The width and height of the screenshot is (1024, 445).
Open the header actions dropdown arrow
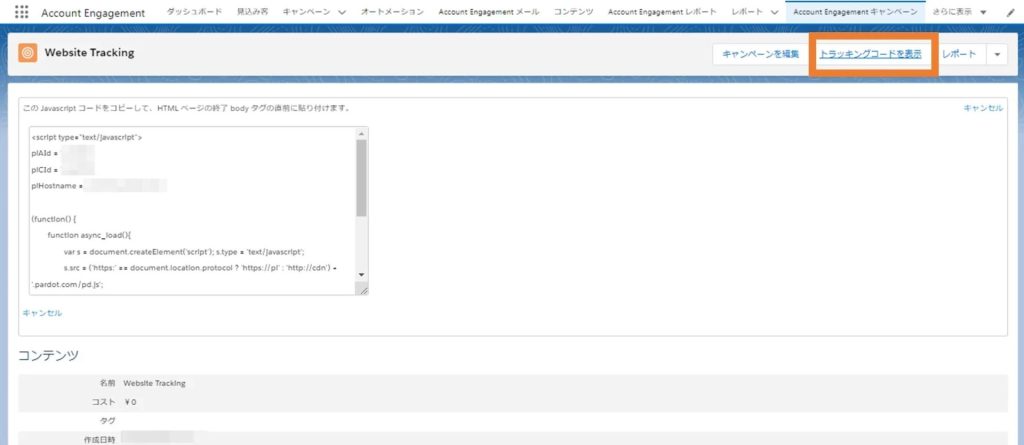tap(997, 55)
